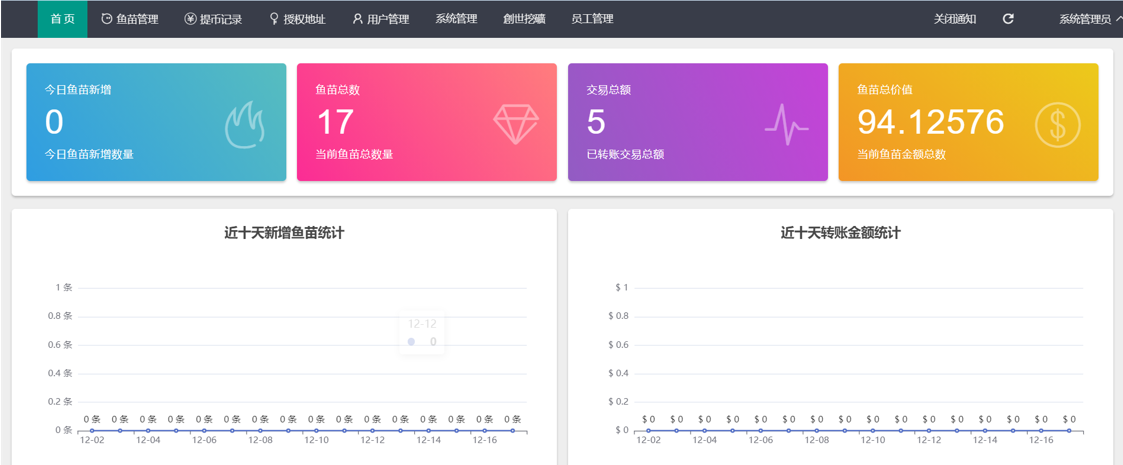Click the yen icon beside 提币记录
The image size is (1123, 465).
(x=190, y=19)
